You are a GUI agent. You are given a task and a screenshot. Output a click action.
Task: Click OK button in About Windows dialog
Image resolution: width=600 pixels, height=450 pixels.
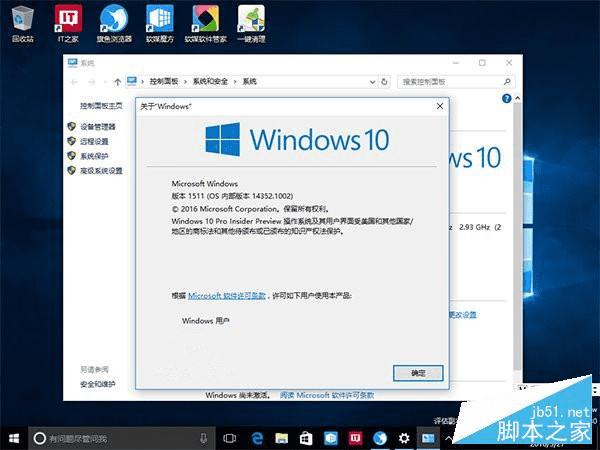(418, 373)
